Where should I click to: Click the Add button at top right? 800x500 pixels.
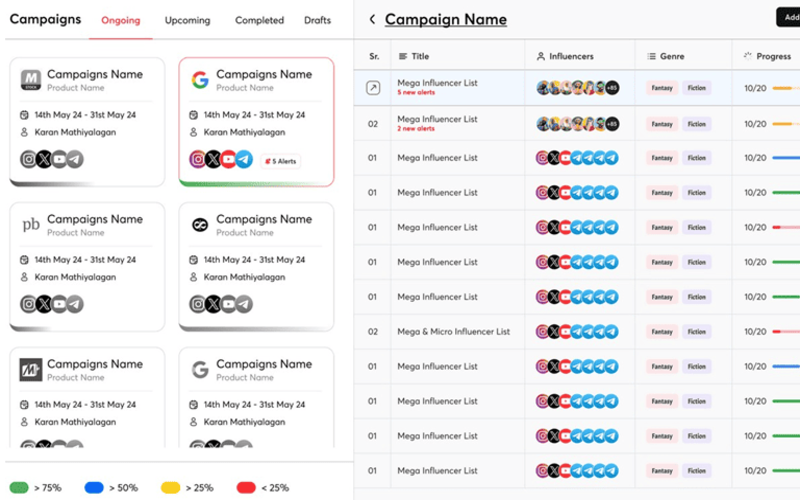pyautogui.click(x=788, y=17)
